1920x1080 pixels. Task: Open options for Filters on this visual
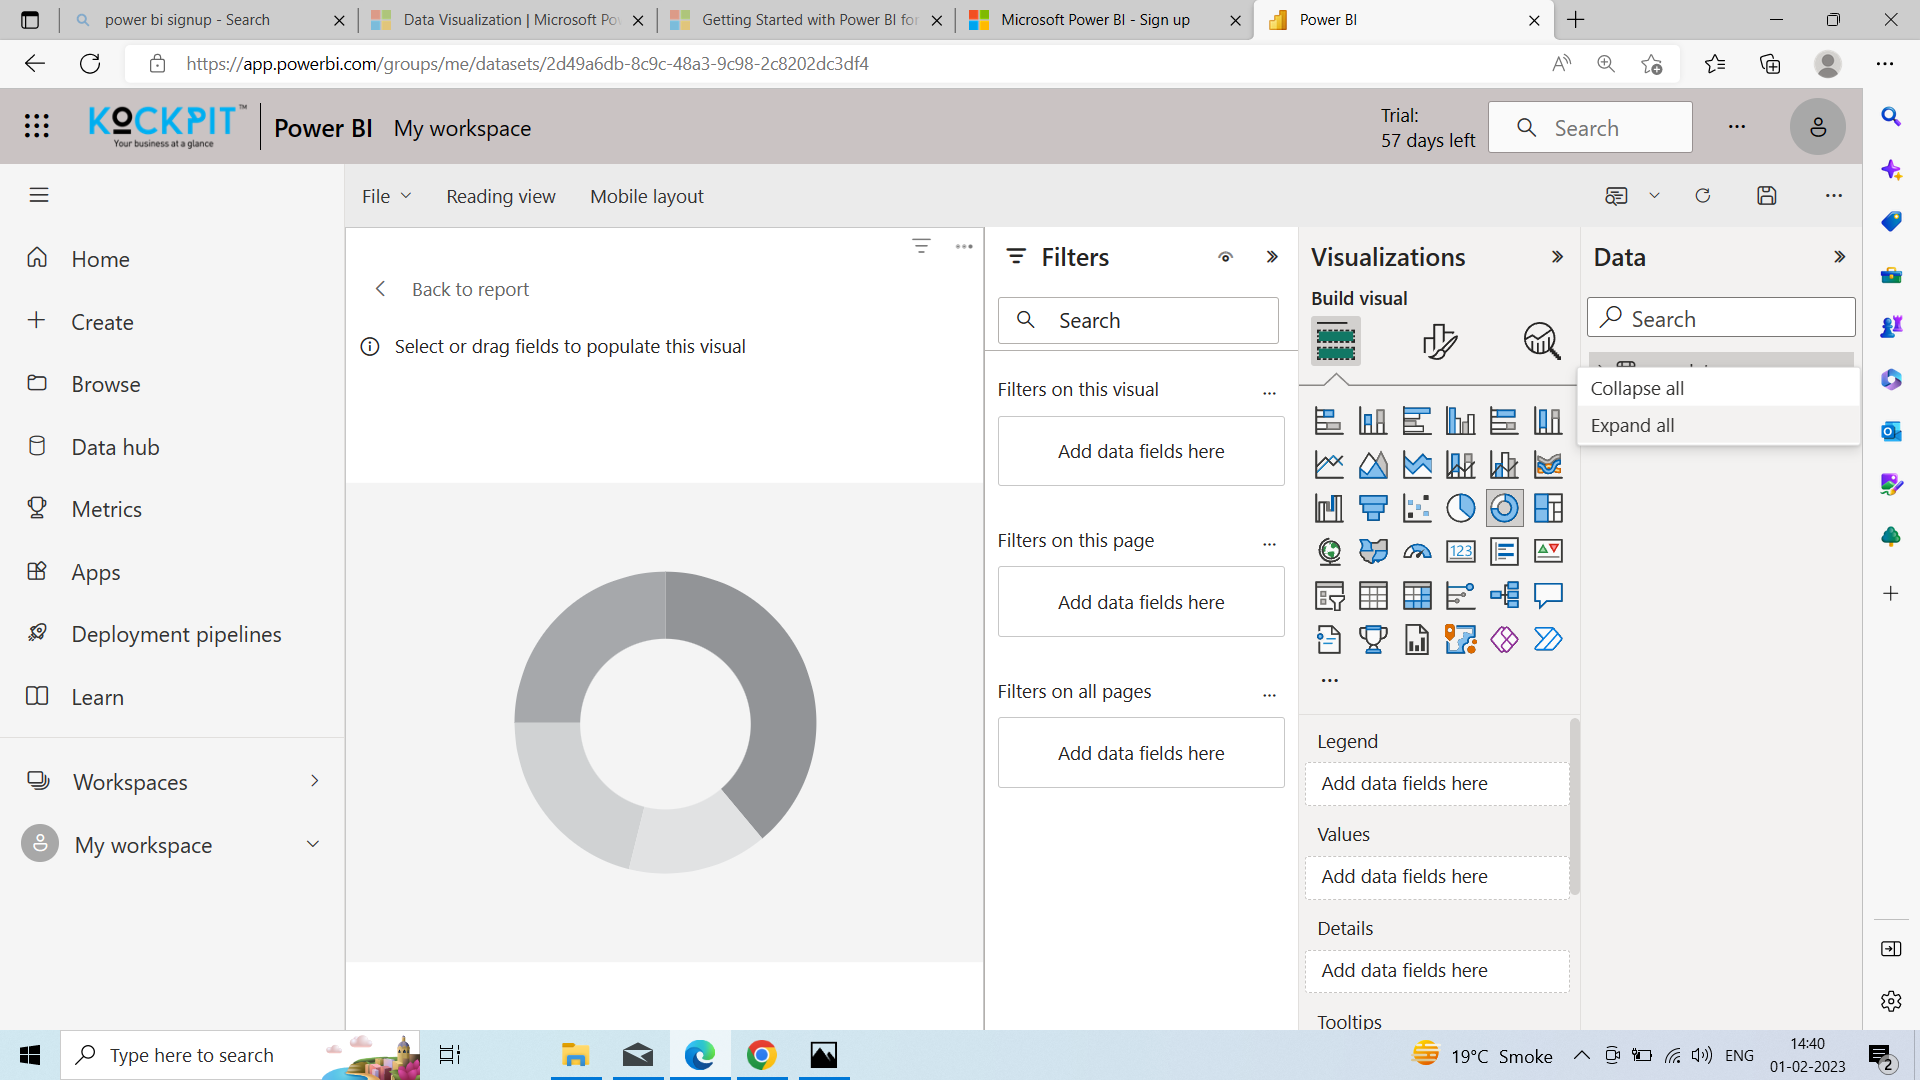pos(1269,392)
